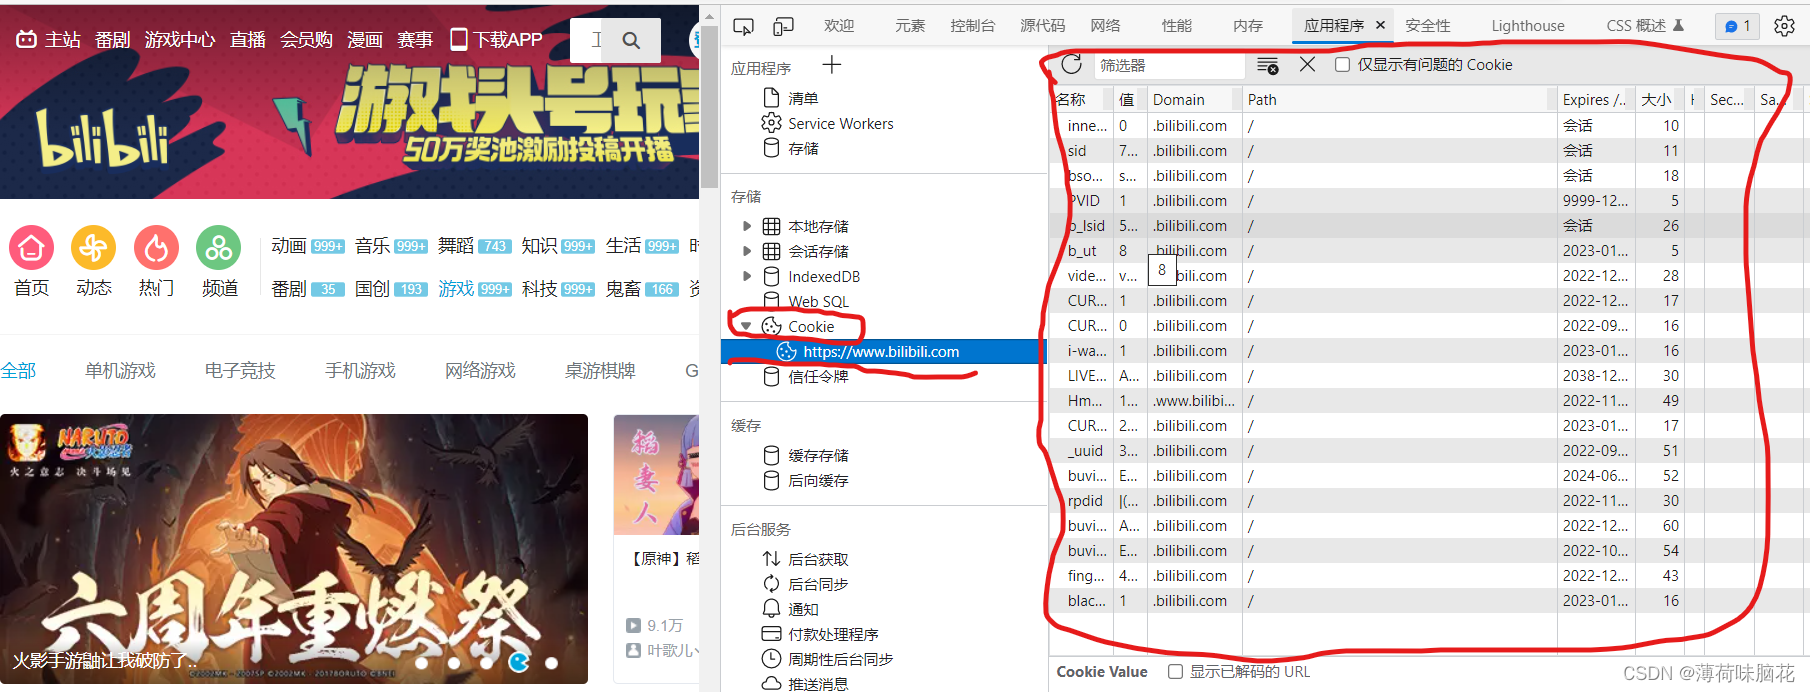
Task: Switch to 性能 tab
Action: point(1176,26)
